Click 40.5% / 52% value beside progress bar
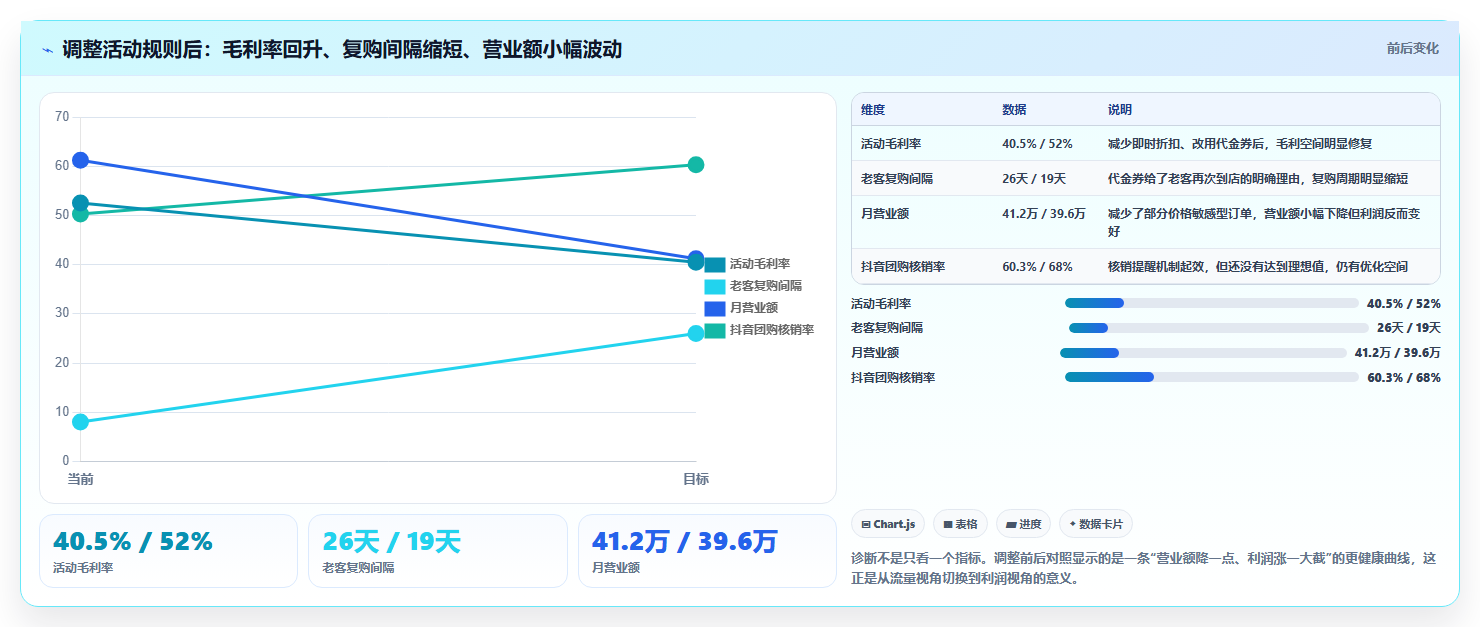 click(1404, 303)
